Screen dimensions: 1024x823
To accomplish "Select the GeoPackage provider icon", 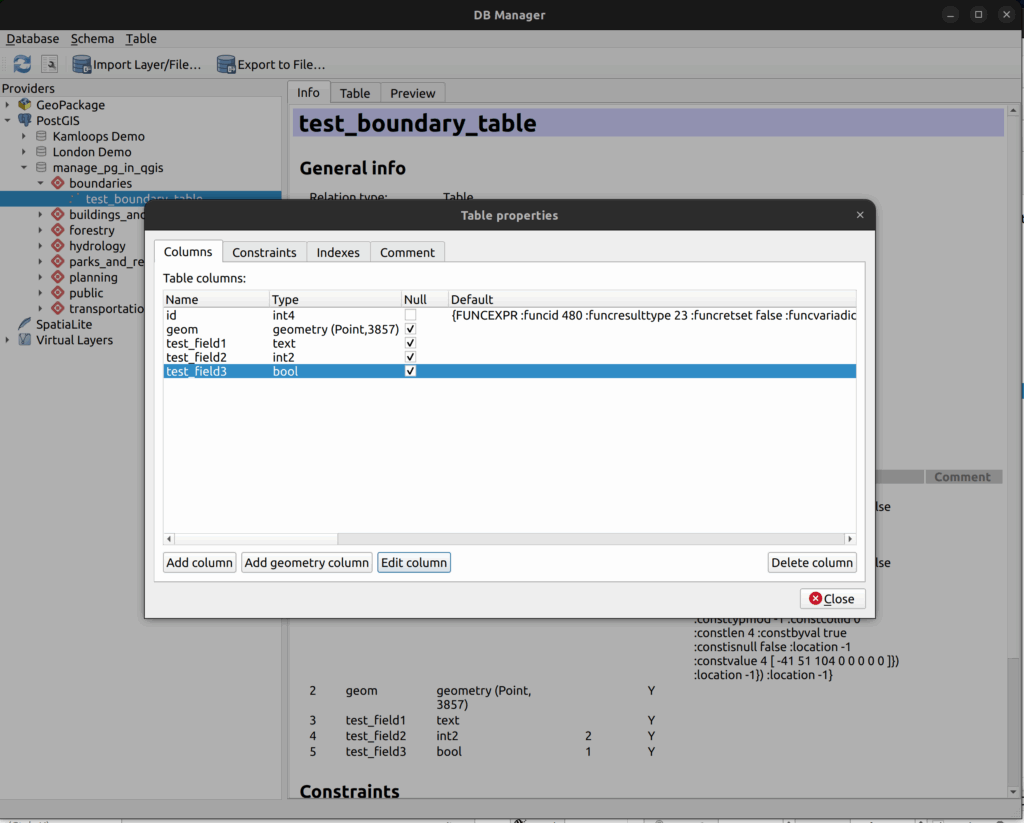I will (x=25, y=105).
